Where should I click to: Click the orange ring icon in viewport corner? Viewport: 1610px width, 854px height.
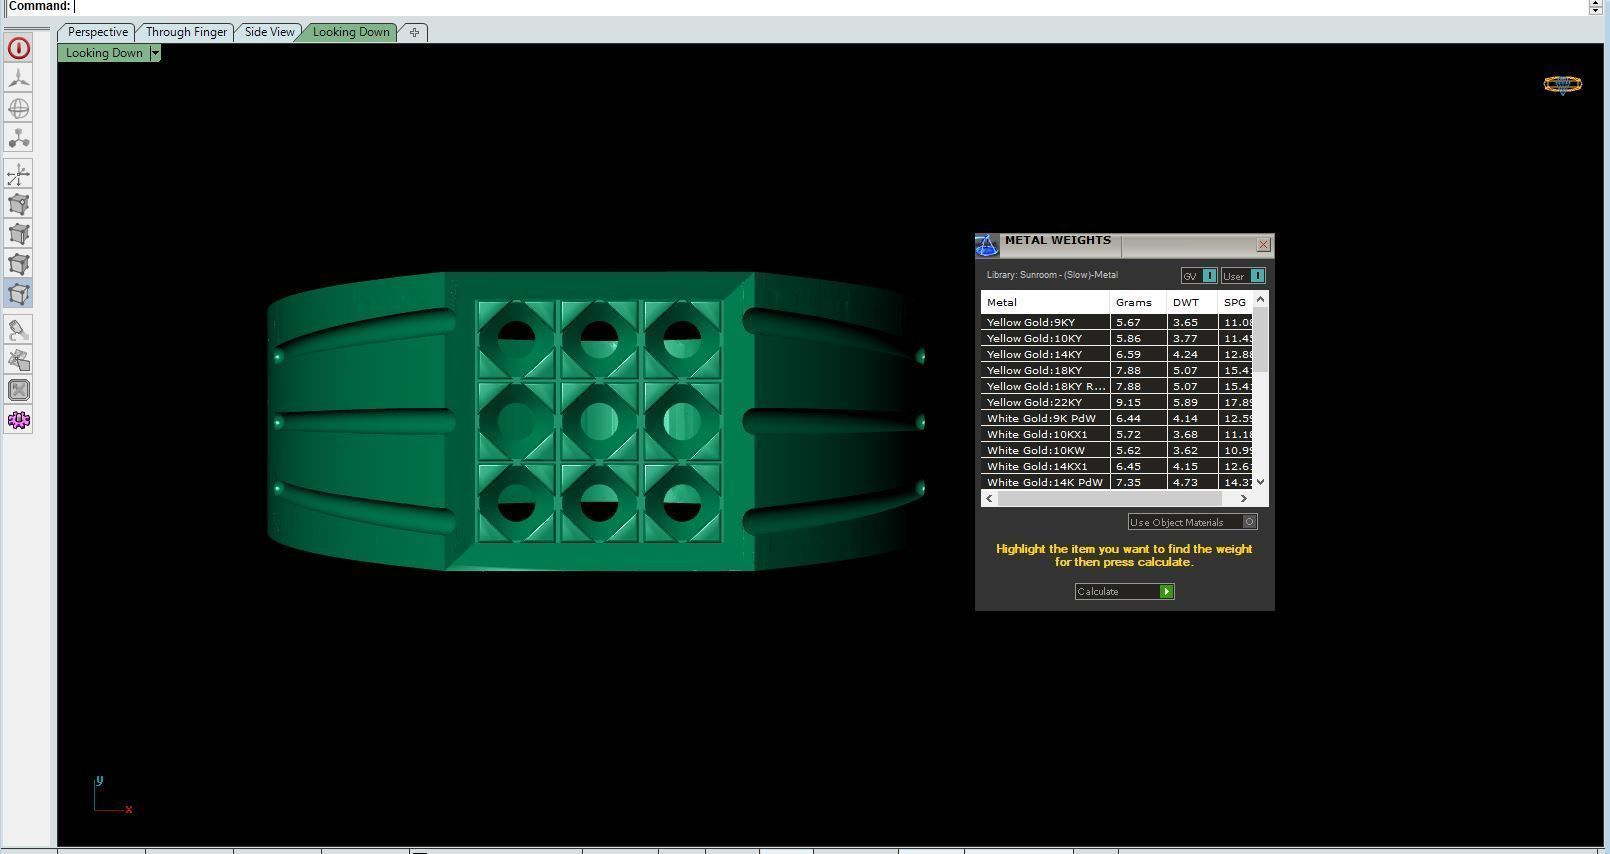tap(1562, 85)
